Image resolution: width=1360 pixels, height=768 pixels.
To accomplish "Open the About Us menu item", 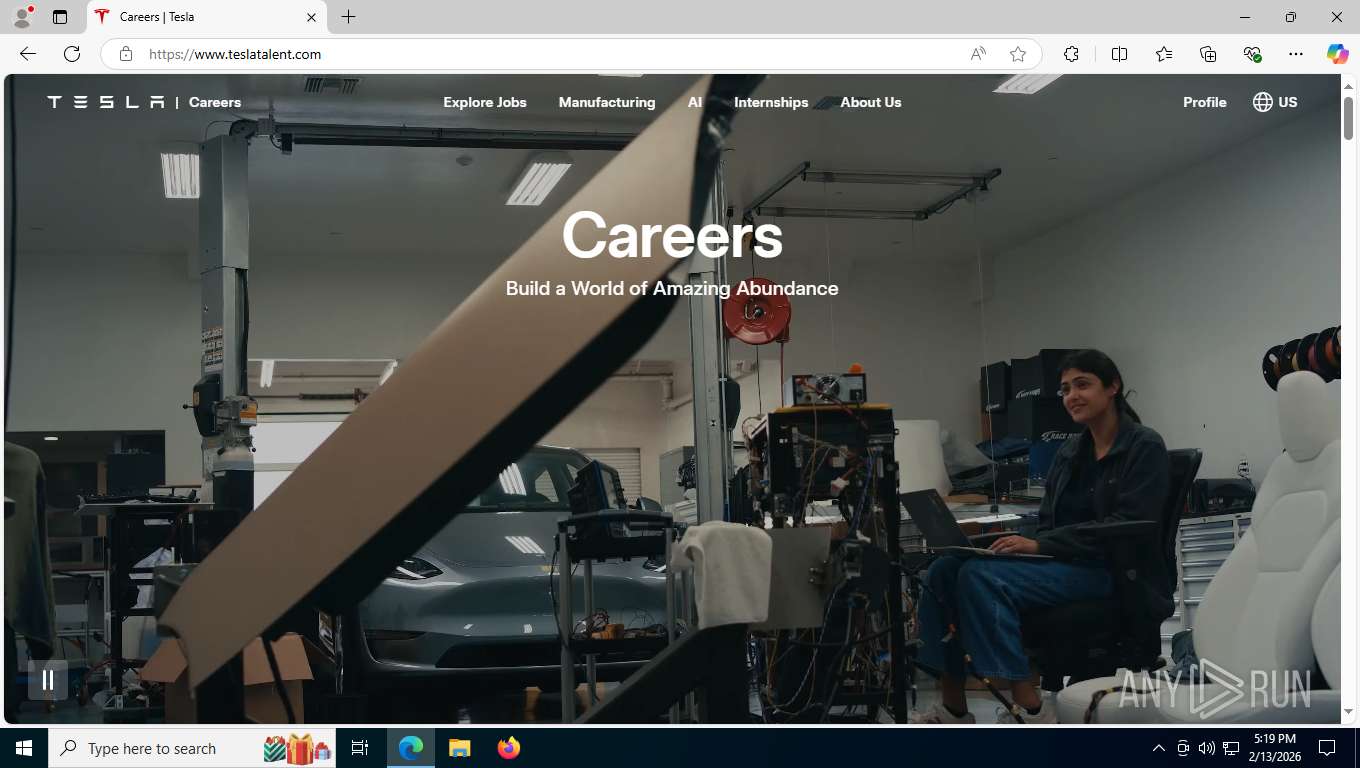I will [x=871, y=102].
